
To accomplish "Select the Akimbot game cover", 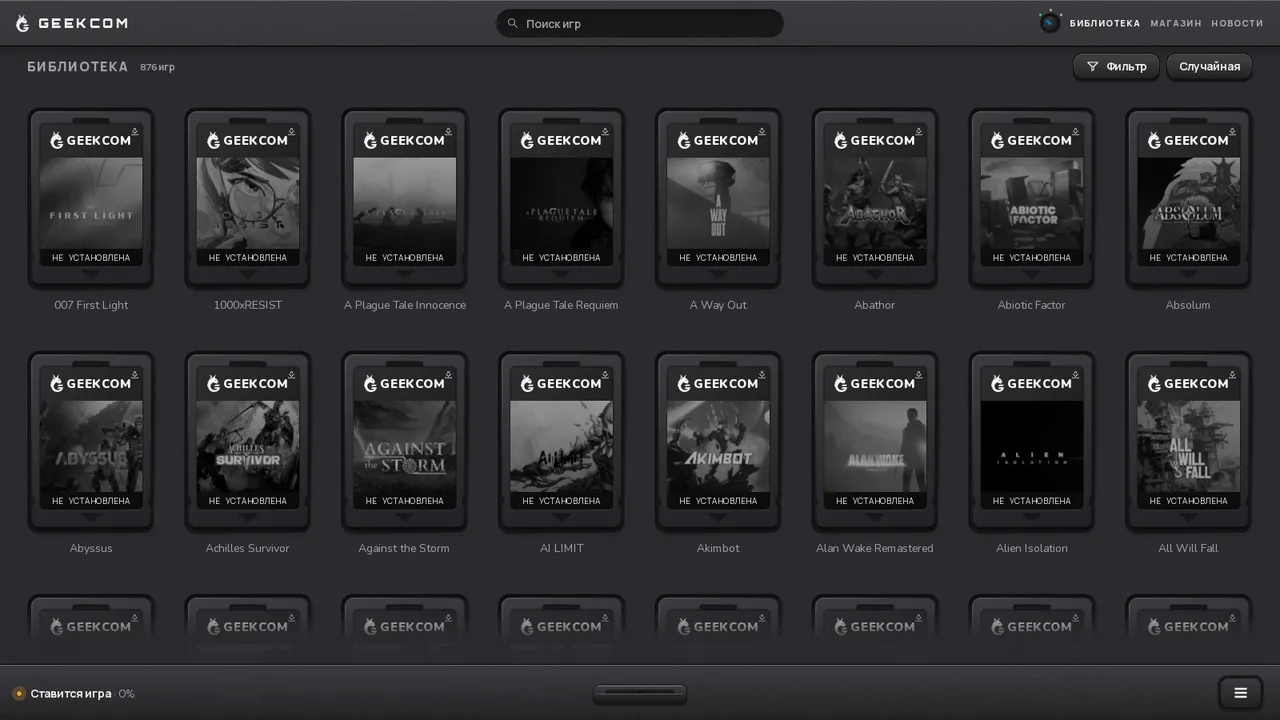I will 718,447.
